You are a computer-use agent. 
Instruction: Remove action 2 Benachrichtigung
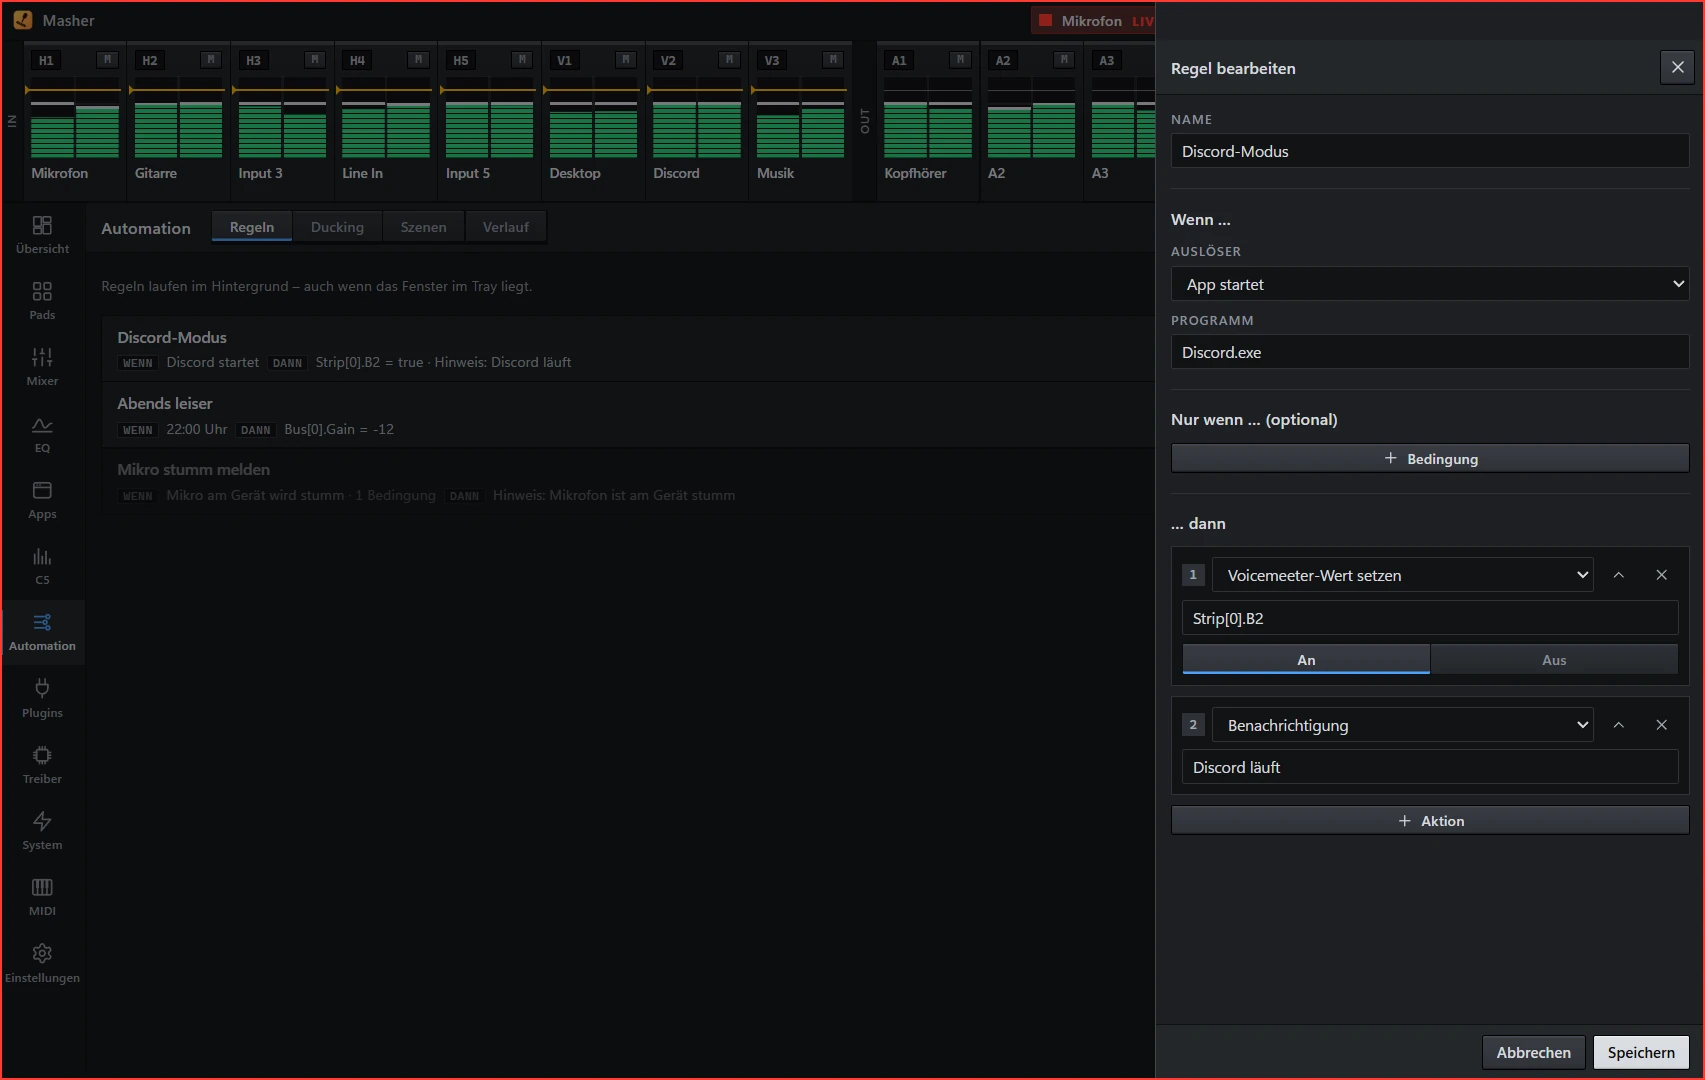coord(1661,725)
